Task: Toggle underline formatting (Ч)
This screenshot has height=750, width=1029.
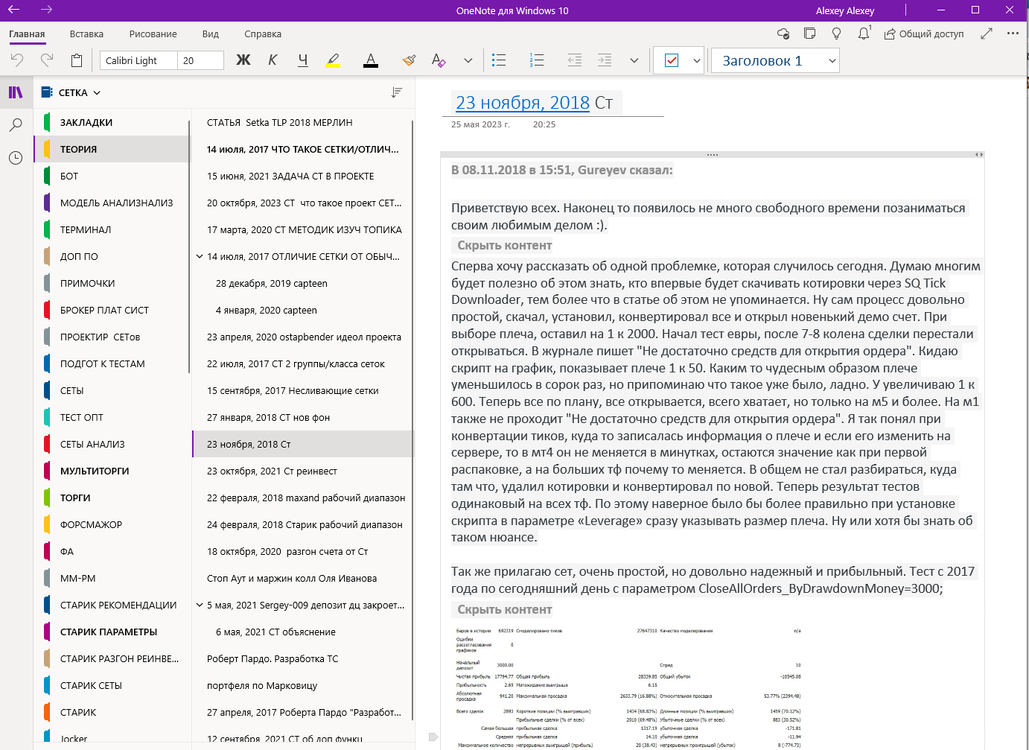Action: click(303, 60)
